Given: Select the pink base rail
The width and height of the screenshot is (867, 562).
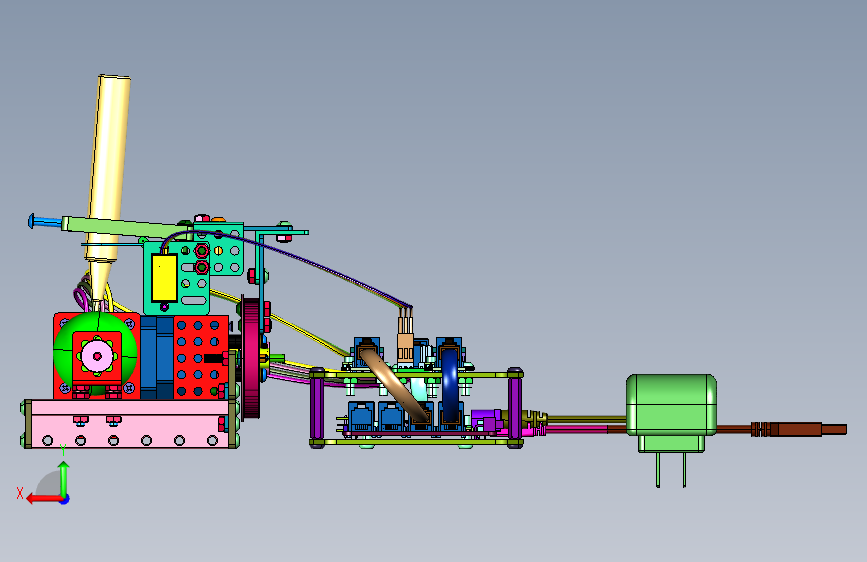Looking at the screenshot, I should pyautogui.click(x=130, y=424).
